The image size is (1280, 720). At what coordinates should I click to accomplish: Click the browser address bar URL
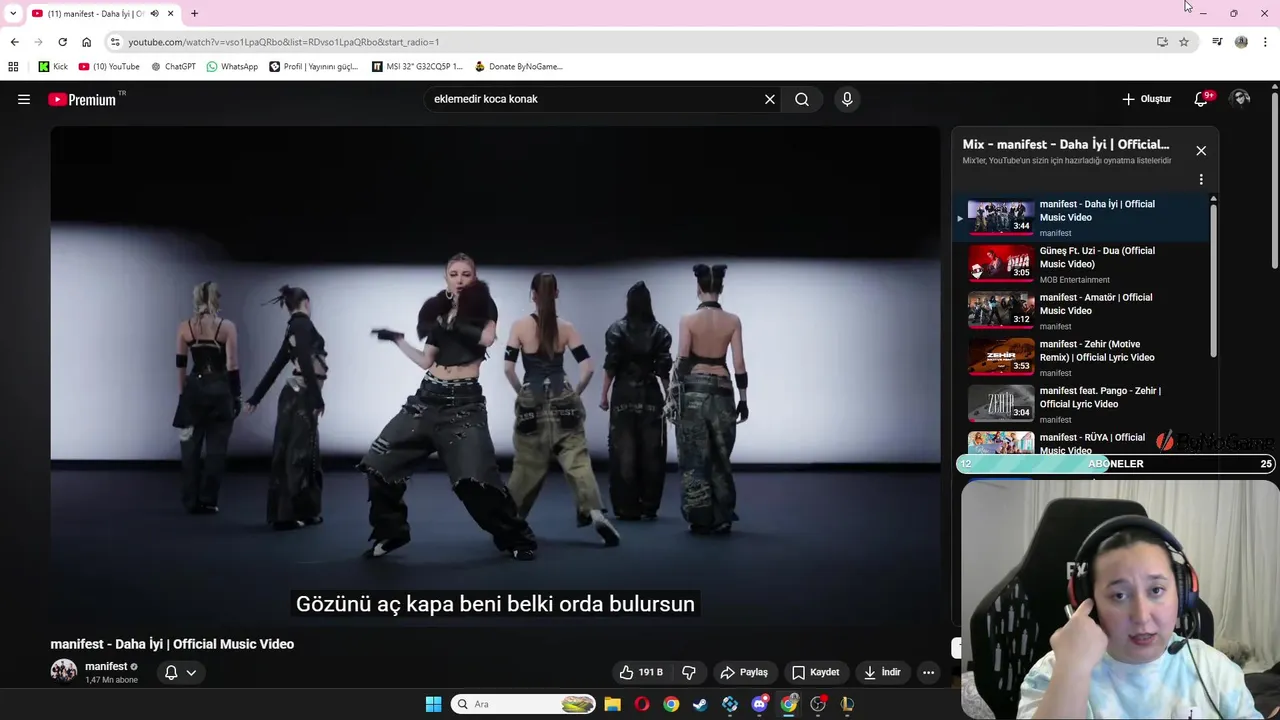(284, 42)
